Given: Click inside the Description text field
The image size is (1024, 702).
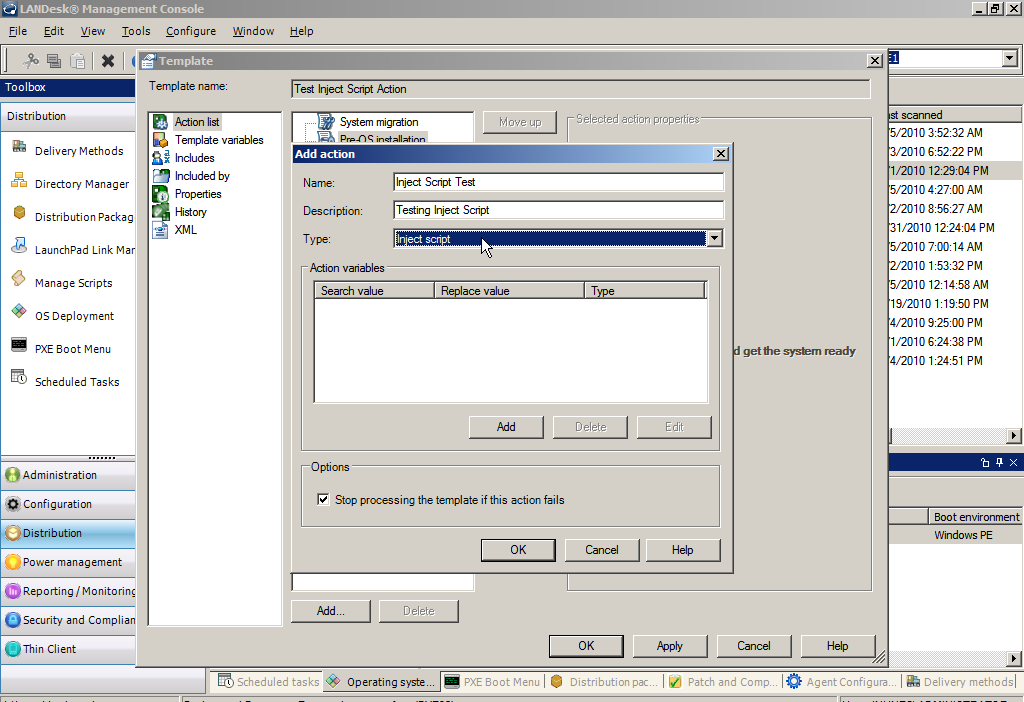Looking at the screenshot, I should [558, 210].
